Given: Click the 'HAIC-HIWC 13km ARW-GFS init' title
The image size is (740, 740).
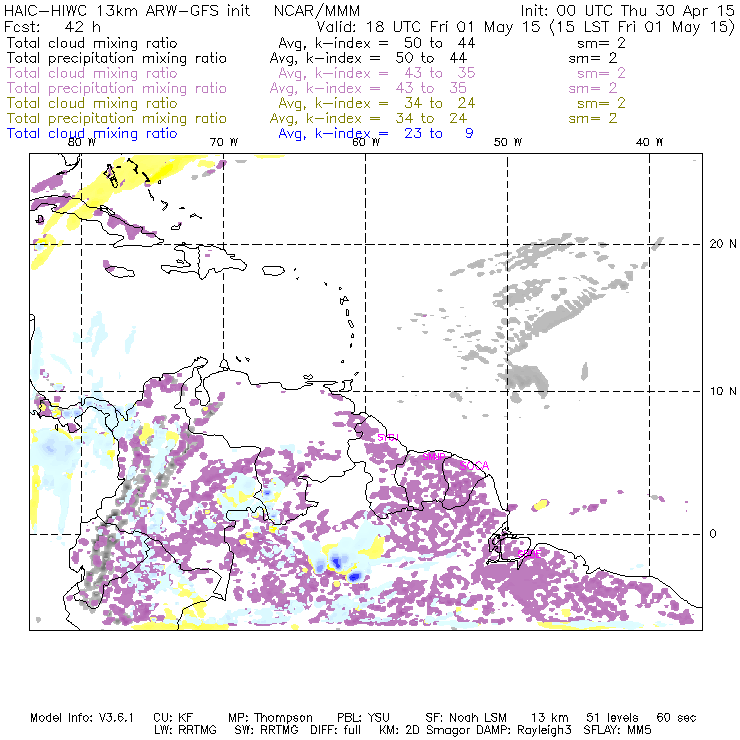Looking at the screenshot, I should [x=127, y=10].
